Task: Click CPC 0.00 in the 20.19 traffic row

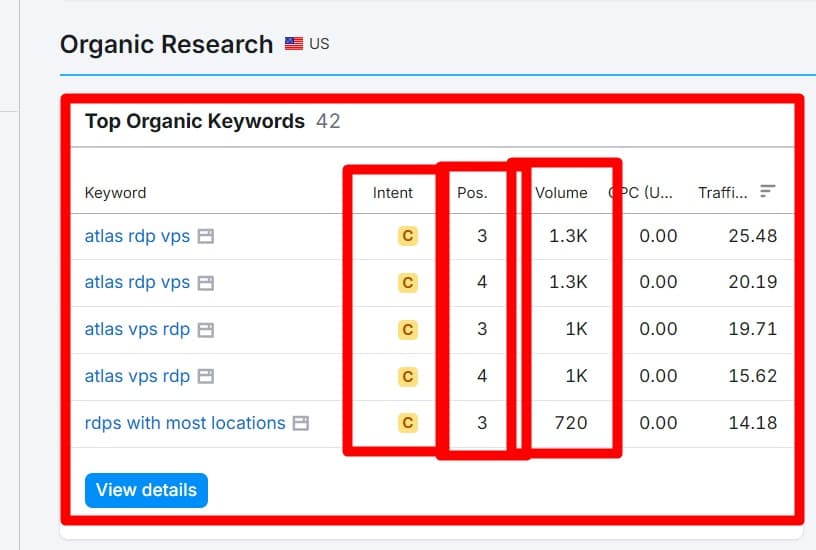Action: 658,282
